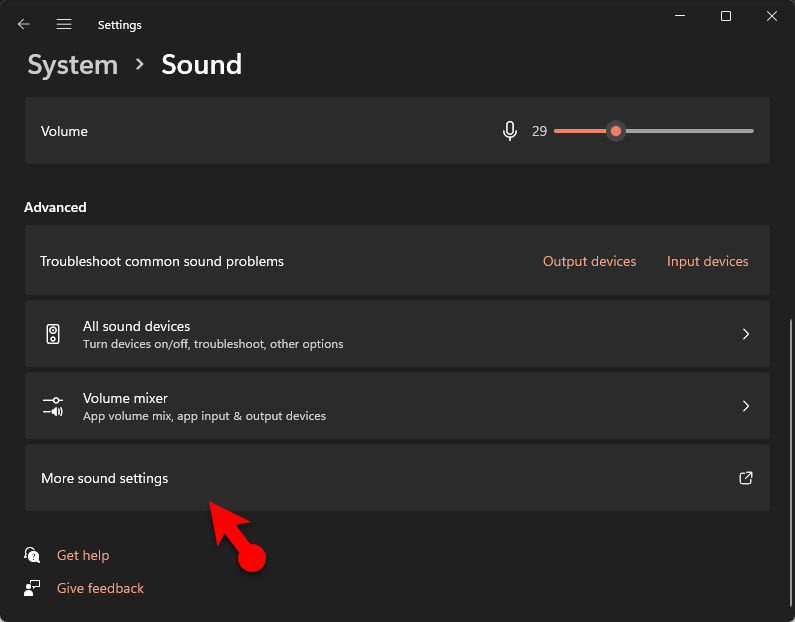The image size is (795, 622).
Task: Mute microphone via the mic icon
Action: click(x=510, y=131)
